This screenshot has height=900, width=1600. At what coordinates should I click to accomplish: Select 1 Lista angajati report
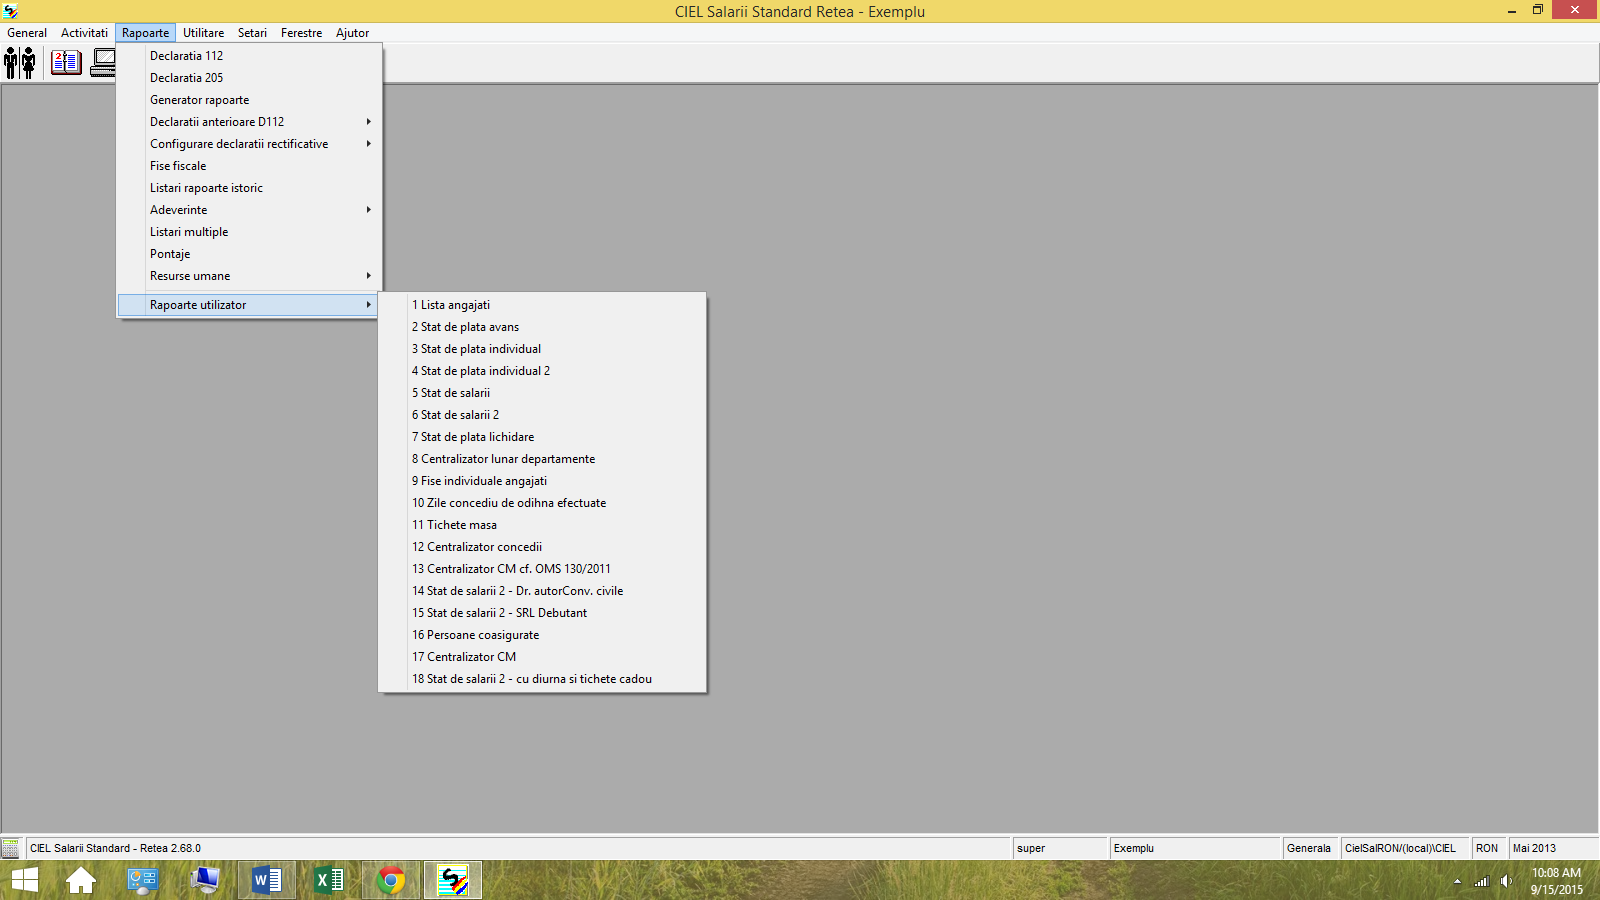[542, 305]
